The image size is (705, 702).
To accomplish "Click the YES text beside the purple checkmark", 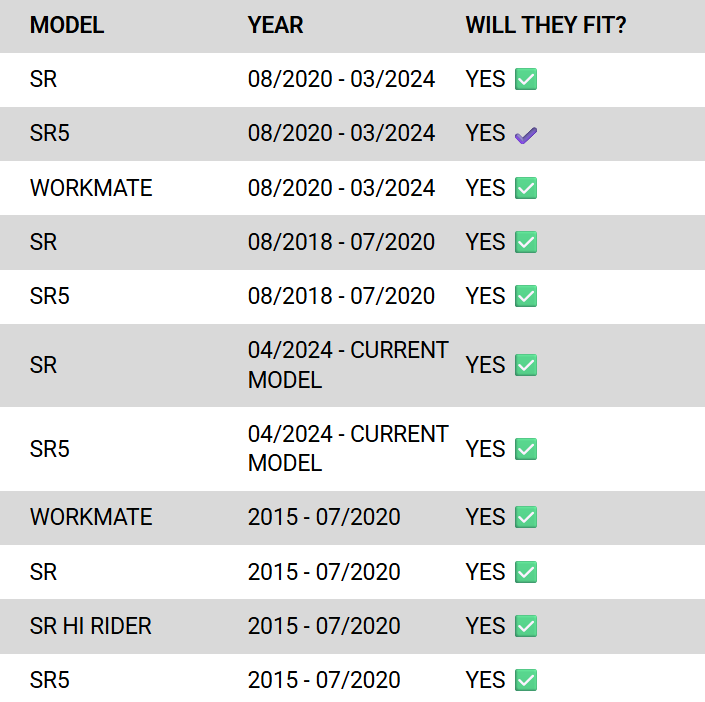I will [485, 134].
